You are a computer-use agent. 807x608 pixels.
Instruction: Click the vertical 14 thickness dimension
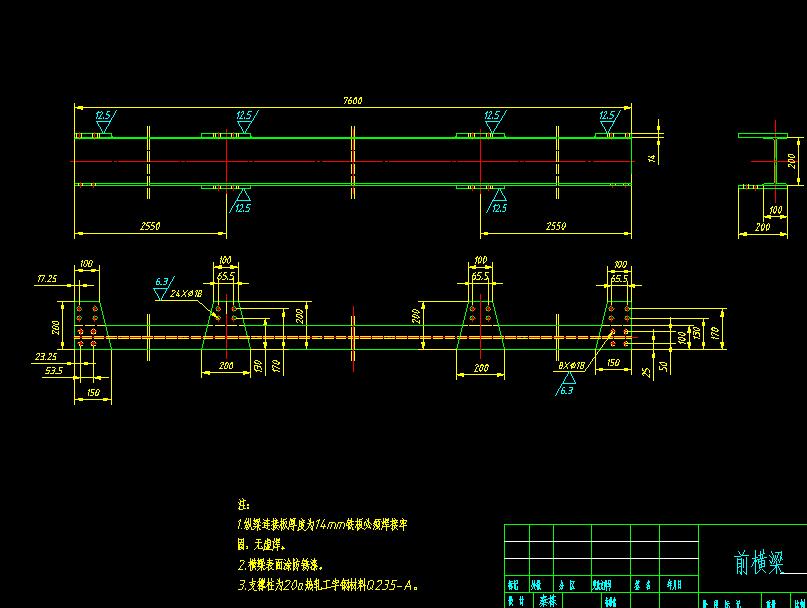coord(652,159)
